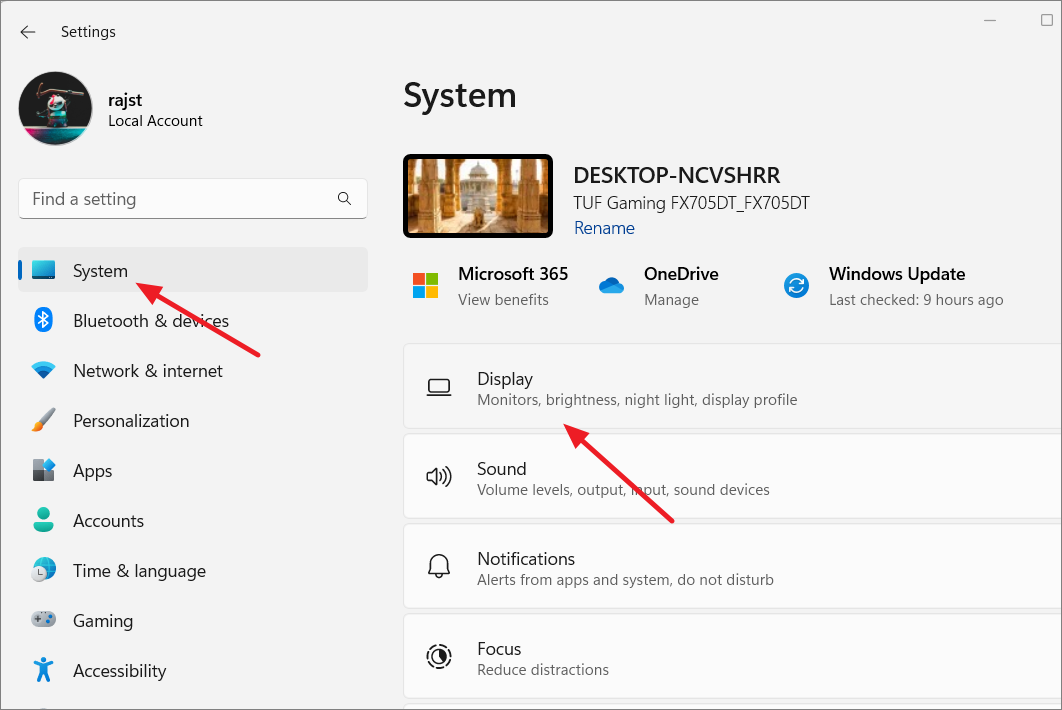Click the System page heading
Viewport: 1062px width, 710px height.
click(460, 96)
